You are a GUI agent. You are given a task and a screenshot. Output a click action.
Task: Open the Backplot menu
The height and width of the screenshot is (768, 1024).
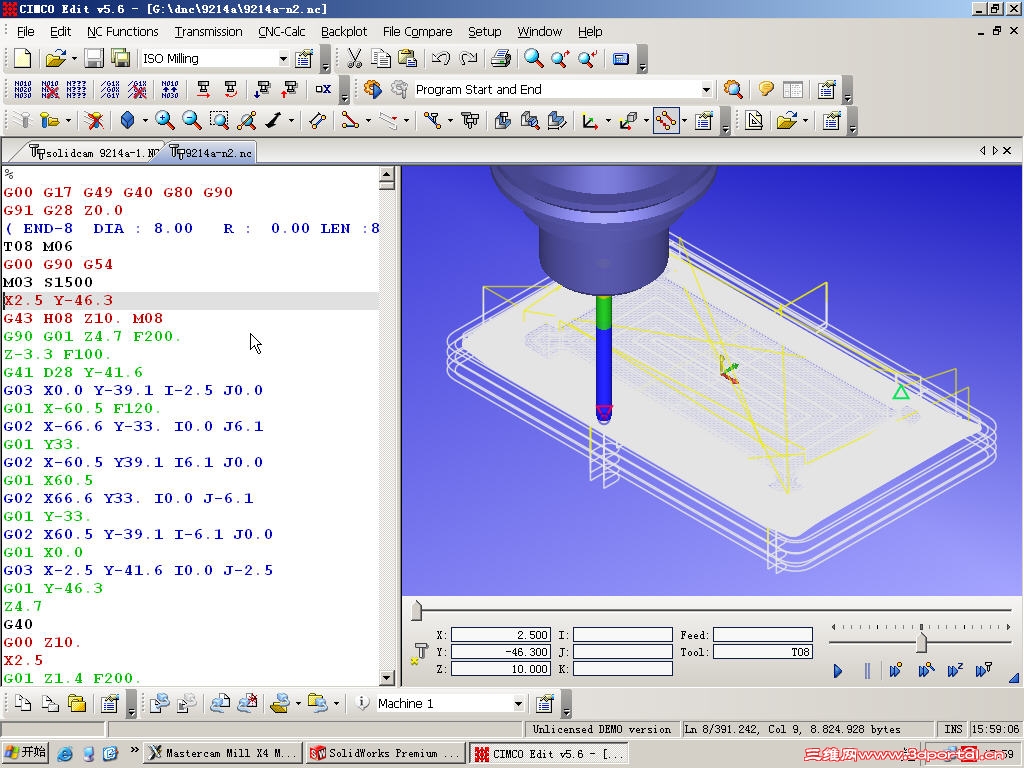[344, 31]
